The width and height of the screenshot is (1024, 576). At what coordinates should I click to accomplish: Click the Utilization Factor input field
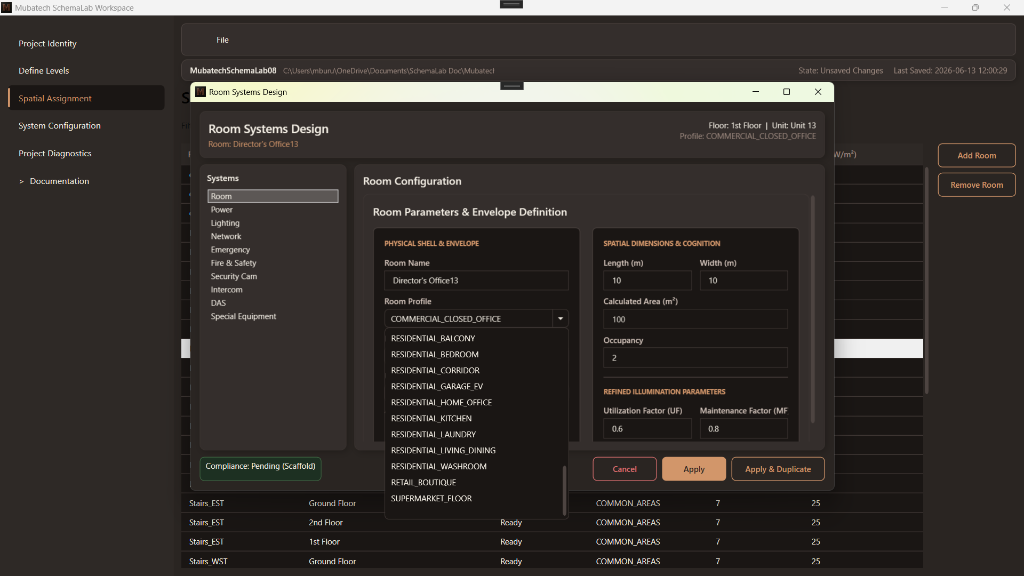pyautogui.click(x=647, y=428)
